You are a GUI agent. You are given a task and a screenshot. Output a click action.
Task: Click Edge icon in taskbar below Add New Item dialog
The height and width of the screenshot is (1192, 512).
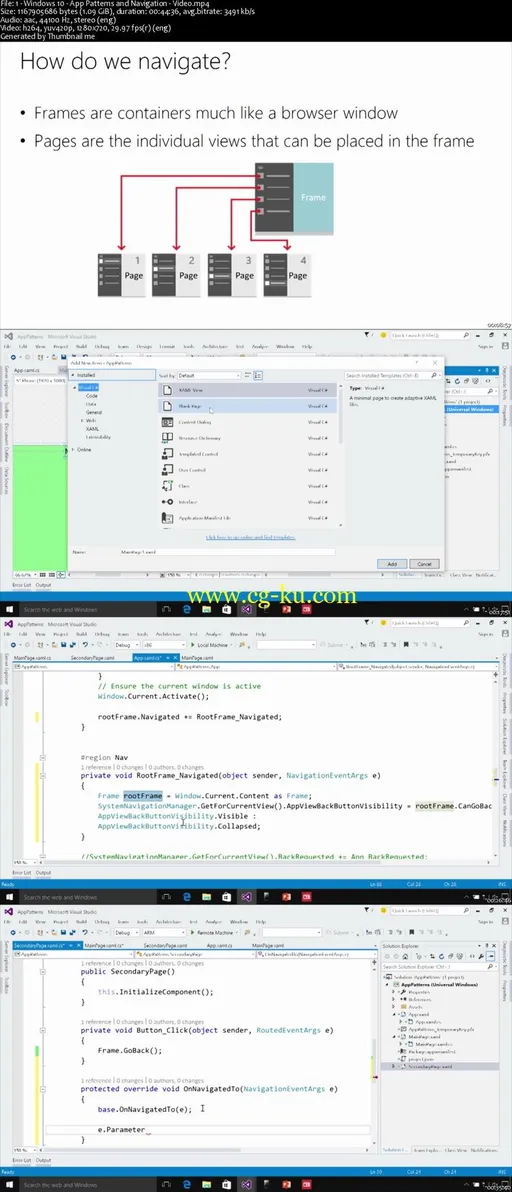point(187,610)
